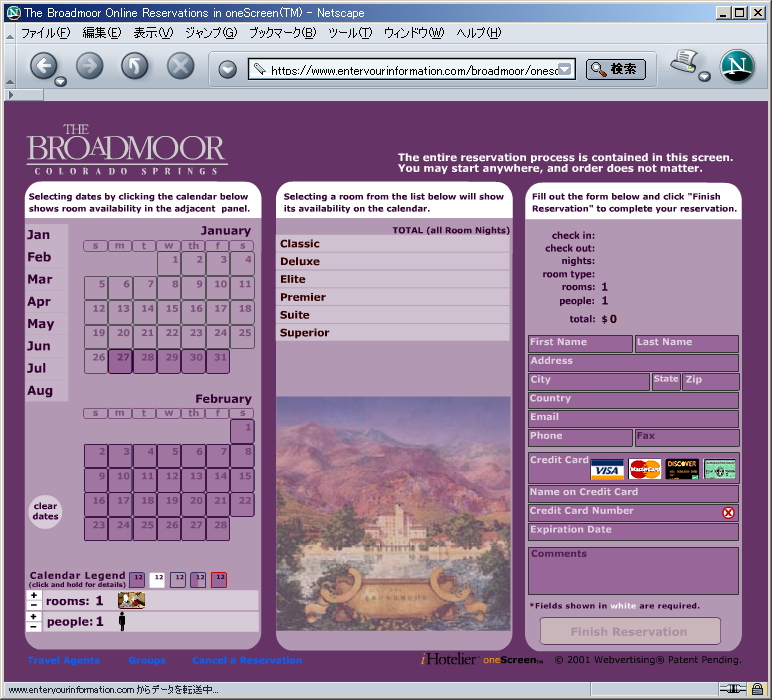Open the ブックマーク(B) menu
The width and height of the screenshot is (772, 700).
coord(283,33)
